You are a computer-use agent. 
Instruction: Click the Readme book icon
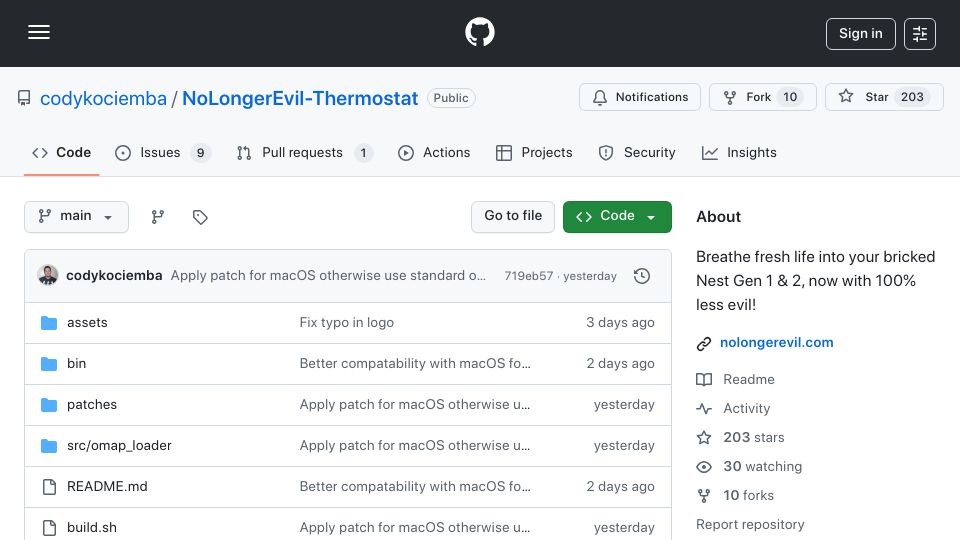[704, 380]
